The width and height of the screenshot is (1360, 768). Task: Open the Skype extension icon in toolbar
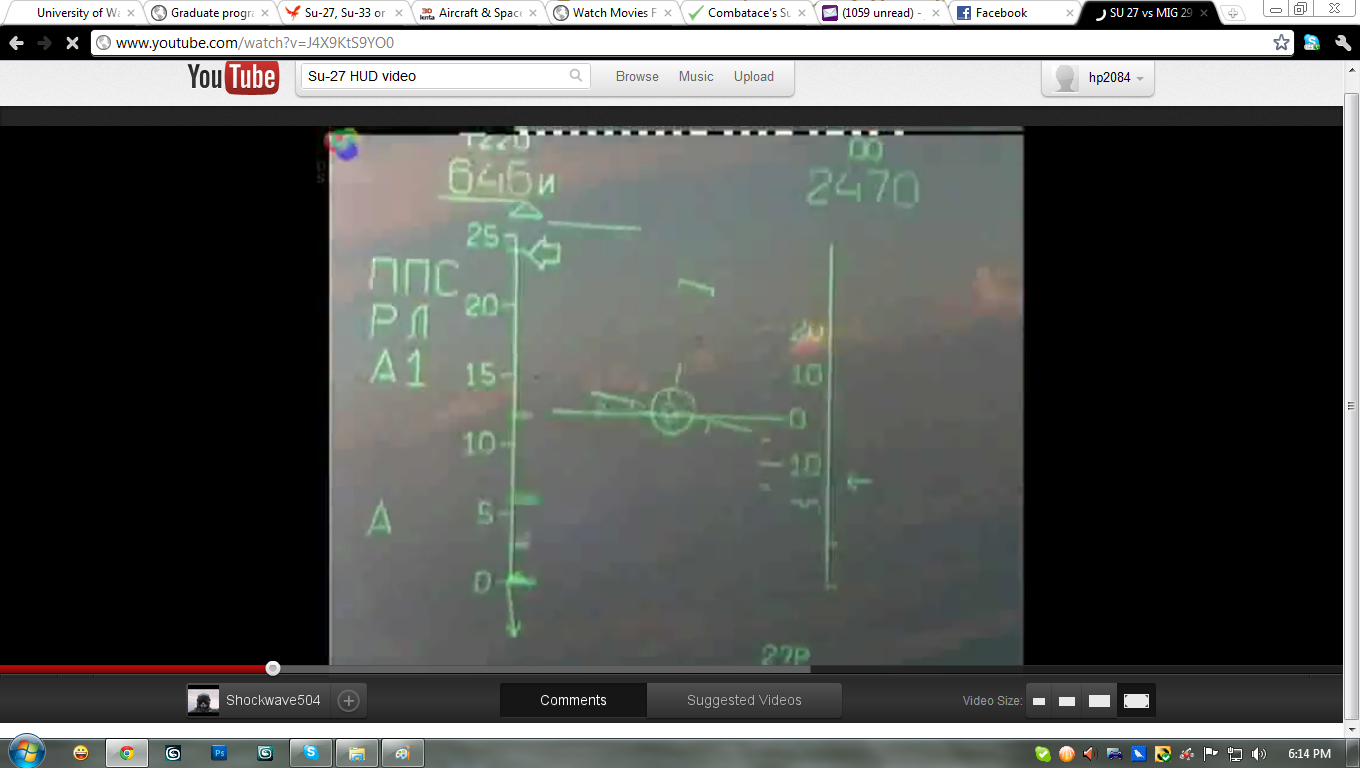[1312, 43]
